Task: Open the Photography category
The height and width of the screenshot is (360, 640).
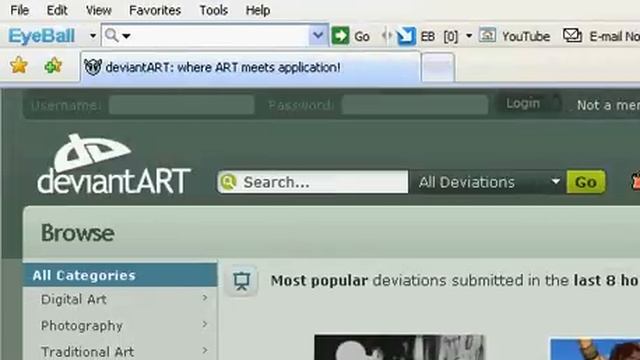Action: pos(82,326)
